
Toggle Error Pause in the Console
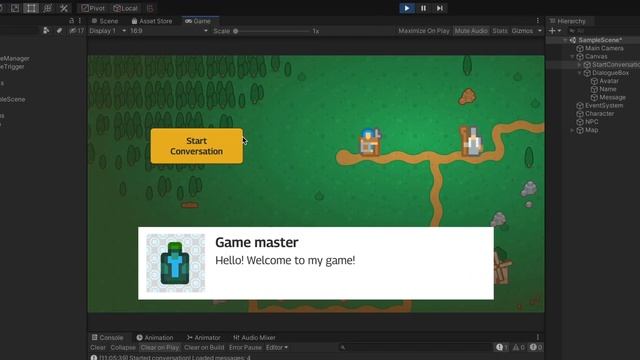[245, 347]
